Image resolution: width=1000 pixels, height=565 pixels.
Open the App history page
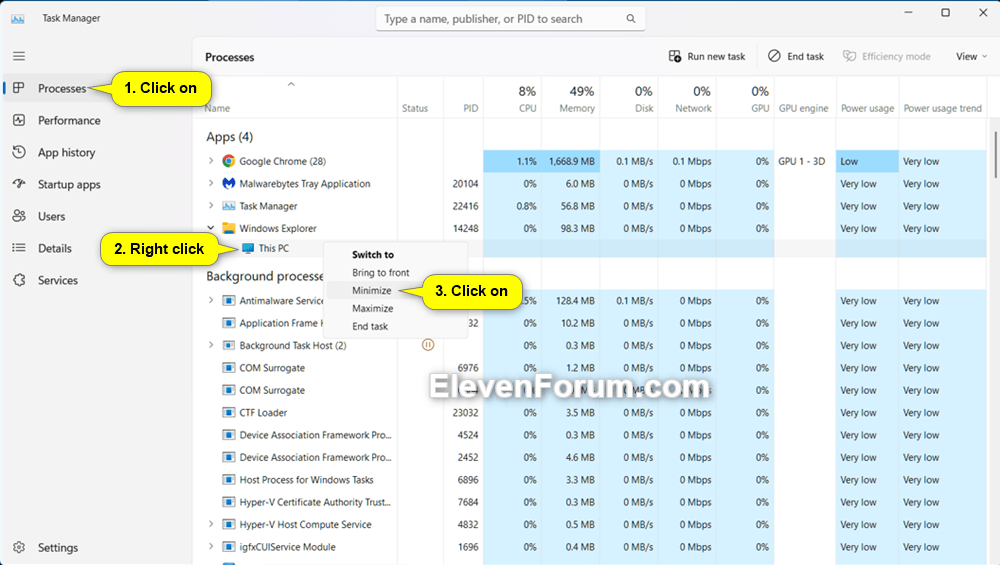[66, 152]
